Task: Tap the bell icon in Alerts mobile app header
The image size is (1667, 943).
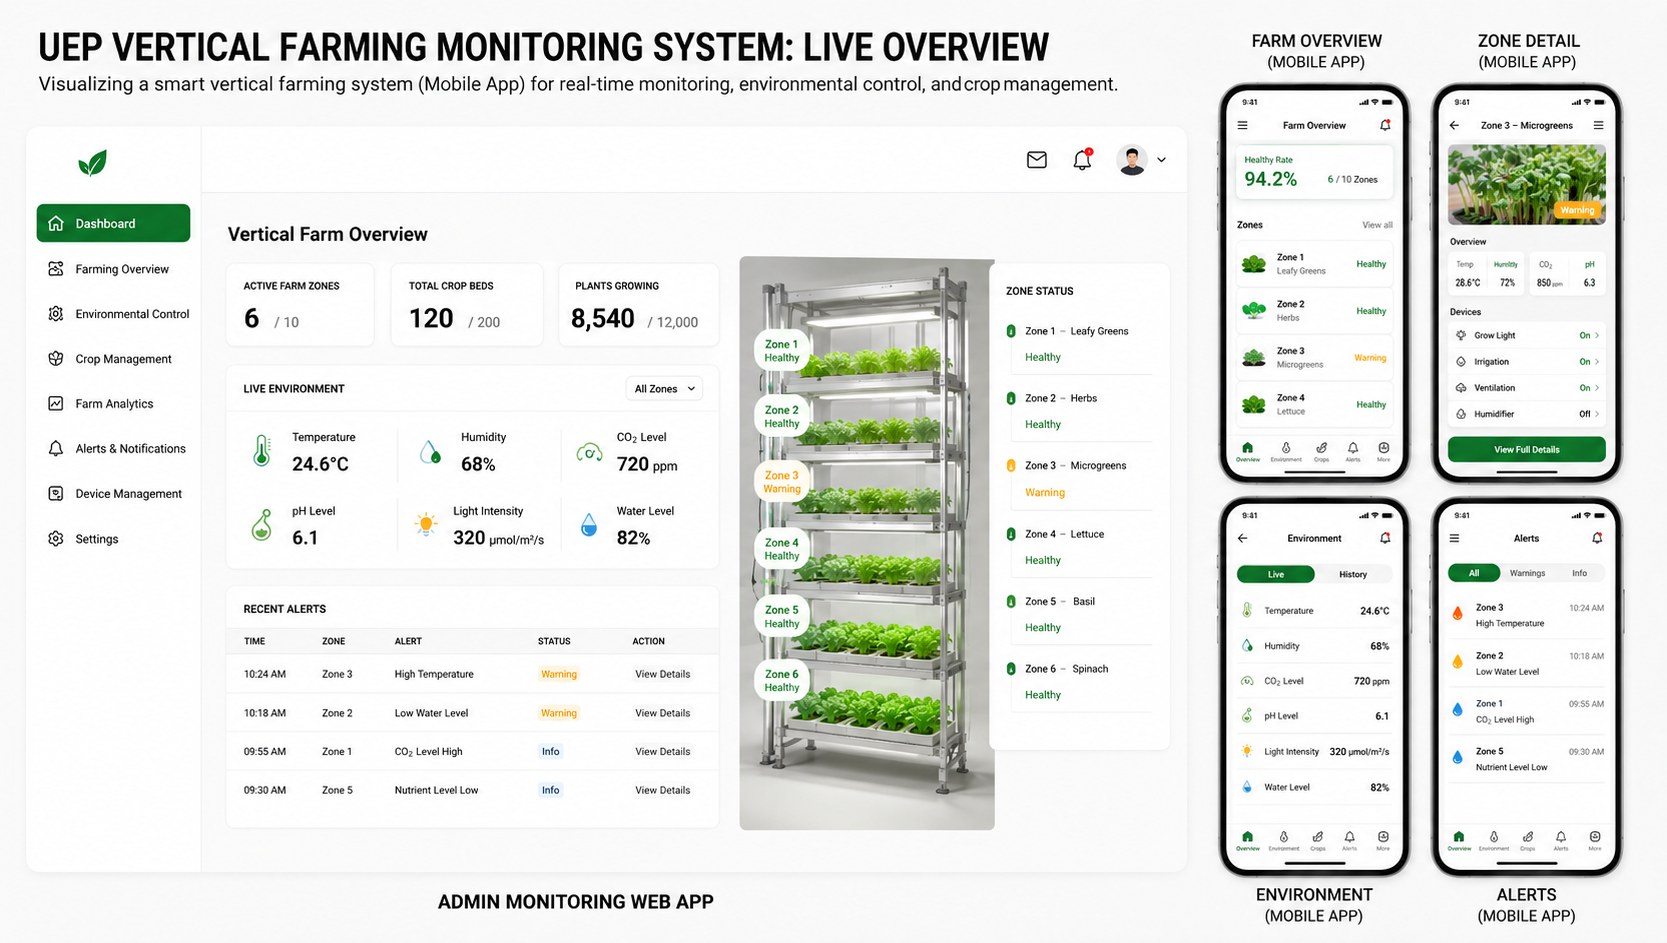Action: pyautogui.click(x=1597, y=539)
